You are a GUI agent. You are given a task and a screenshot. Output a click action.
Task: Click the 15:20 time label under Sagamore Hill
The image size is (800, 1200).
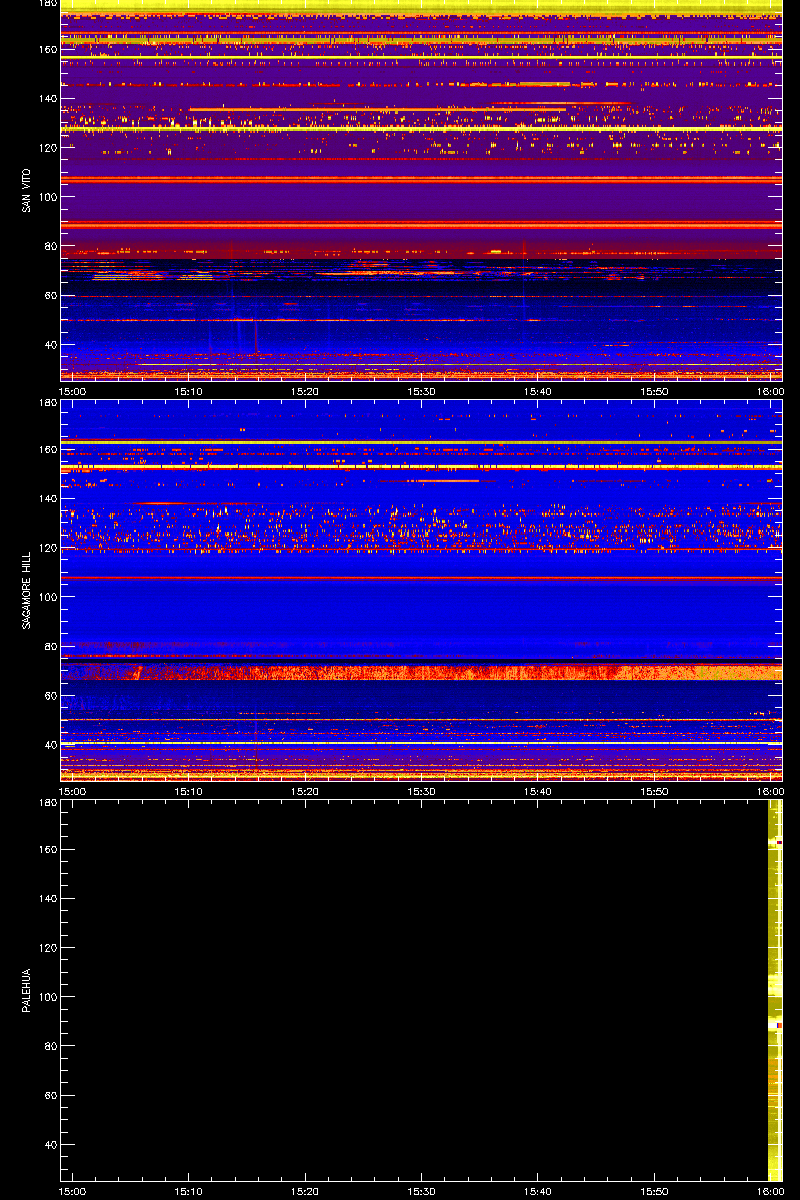coord(306,792)
